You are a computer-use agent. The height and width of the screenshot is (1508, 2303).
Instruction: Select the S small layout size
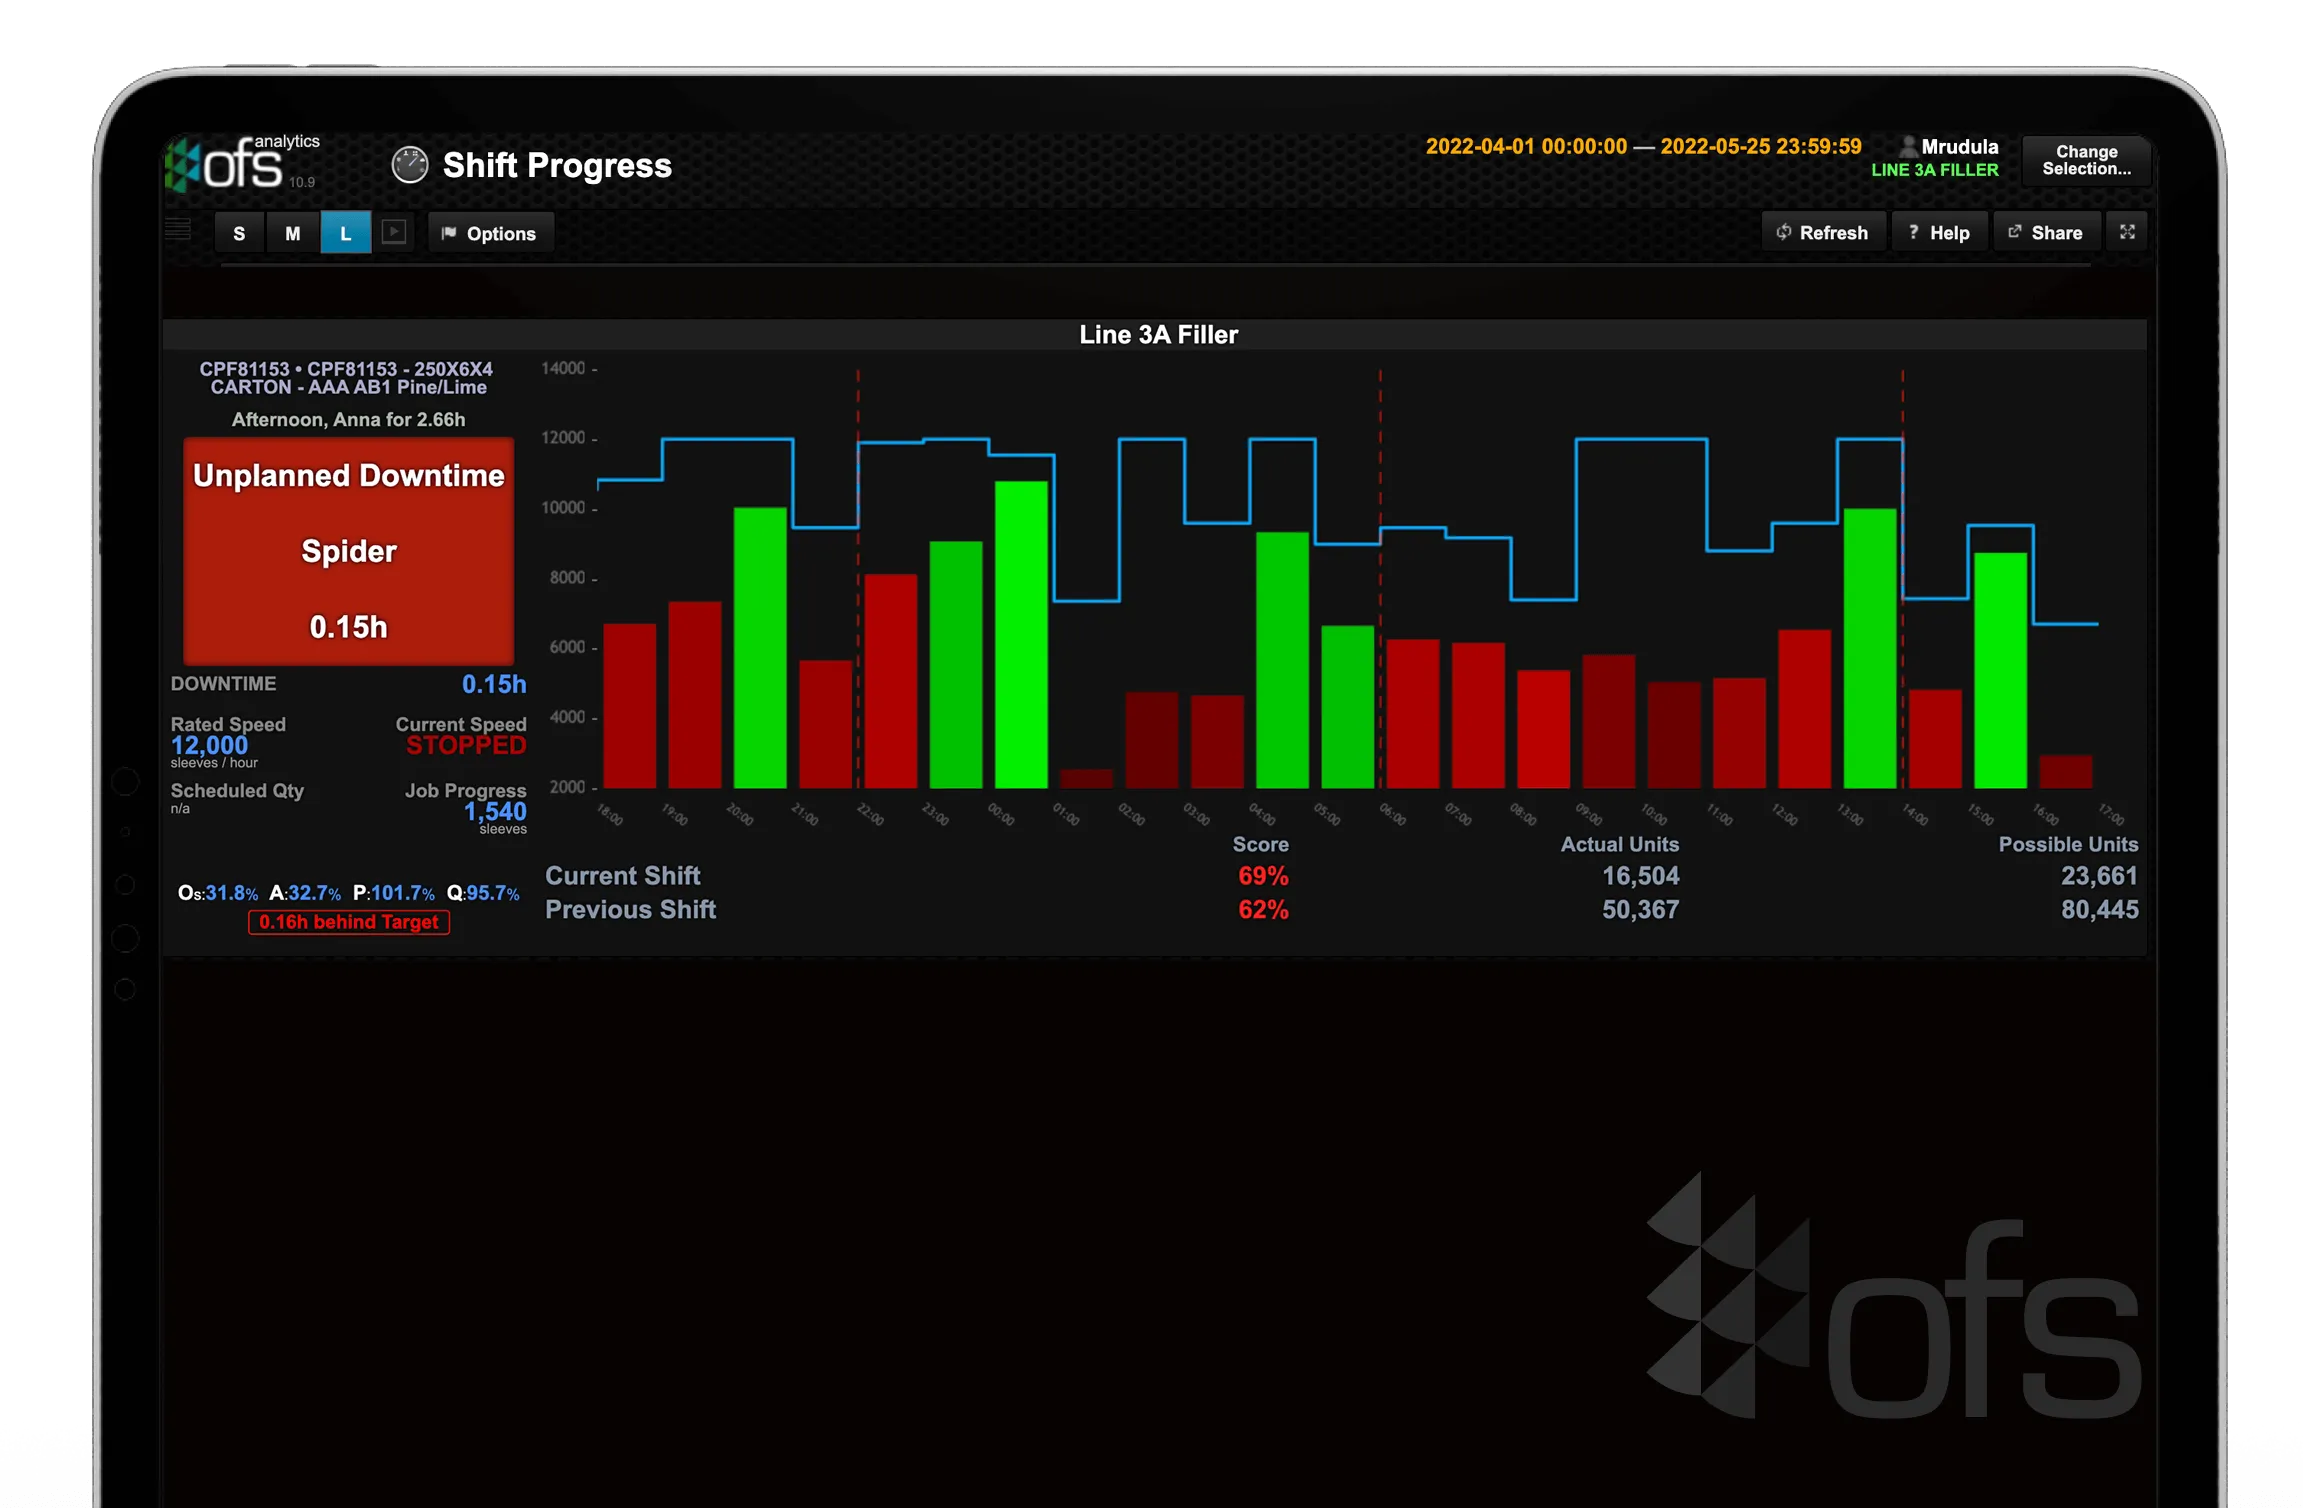tap(238, 232)
